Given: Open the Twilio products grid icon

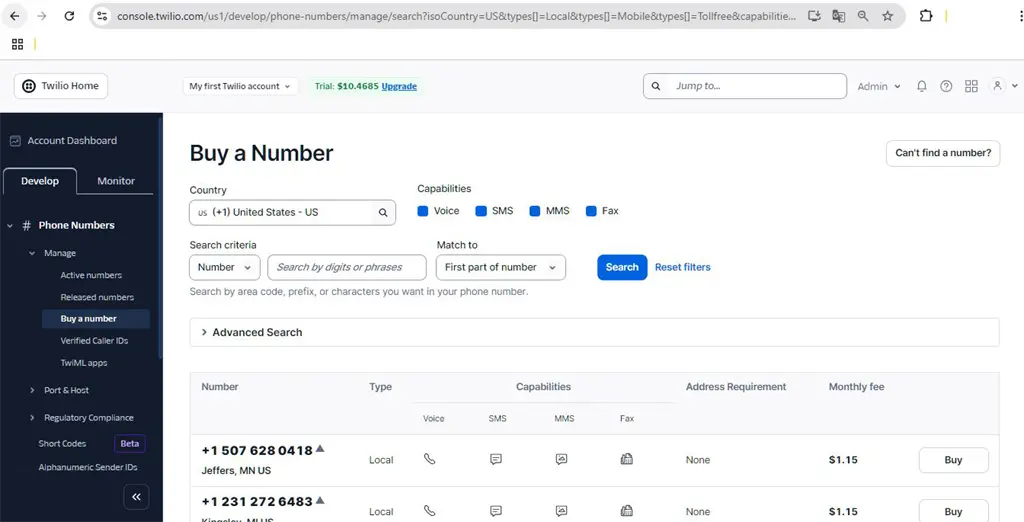Looking at the screenshot, I should (971, 86).
